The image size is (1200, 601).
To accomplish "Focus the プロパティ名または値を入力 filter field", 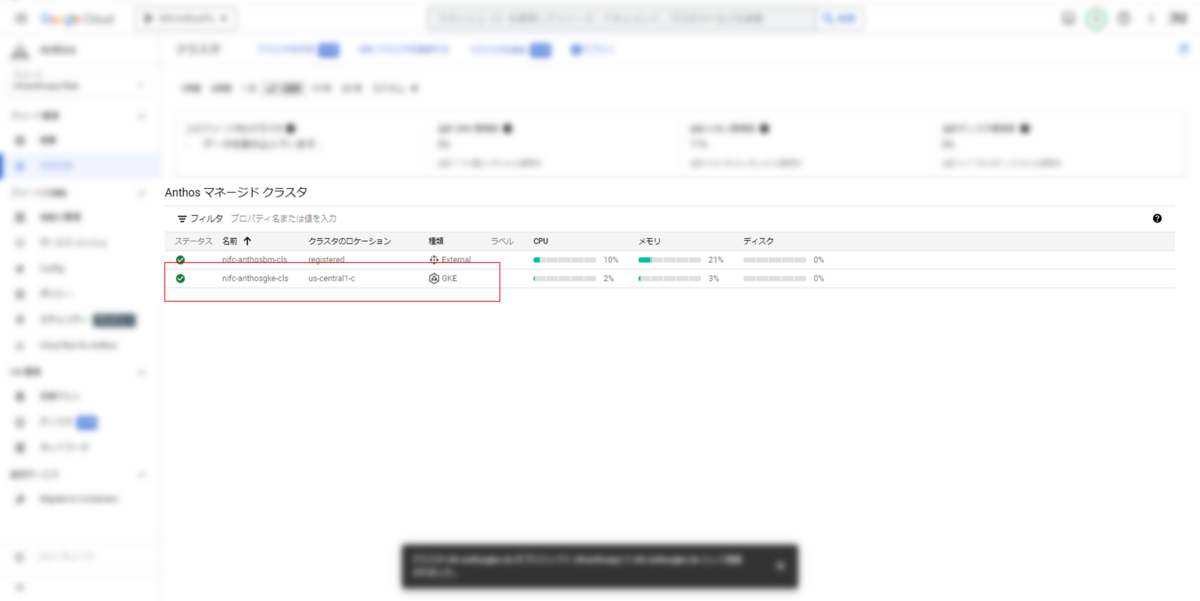I will 284,218.
